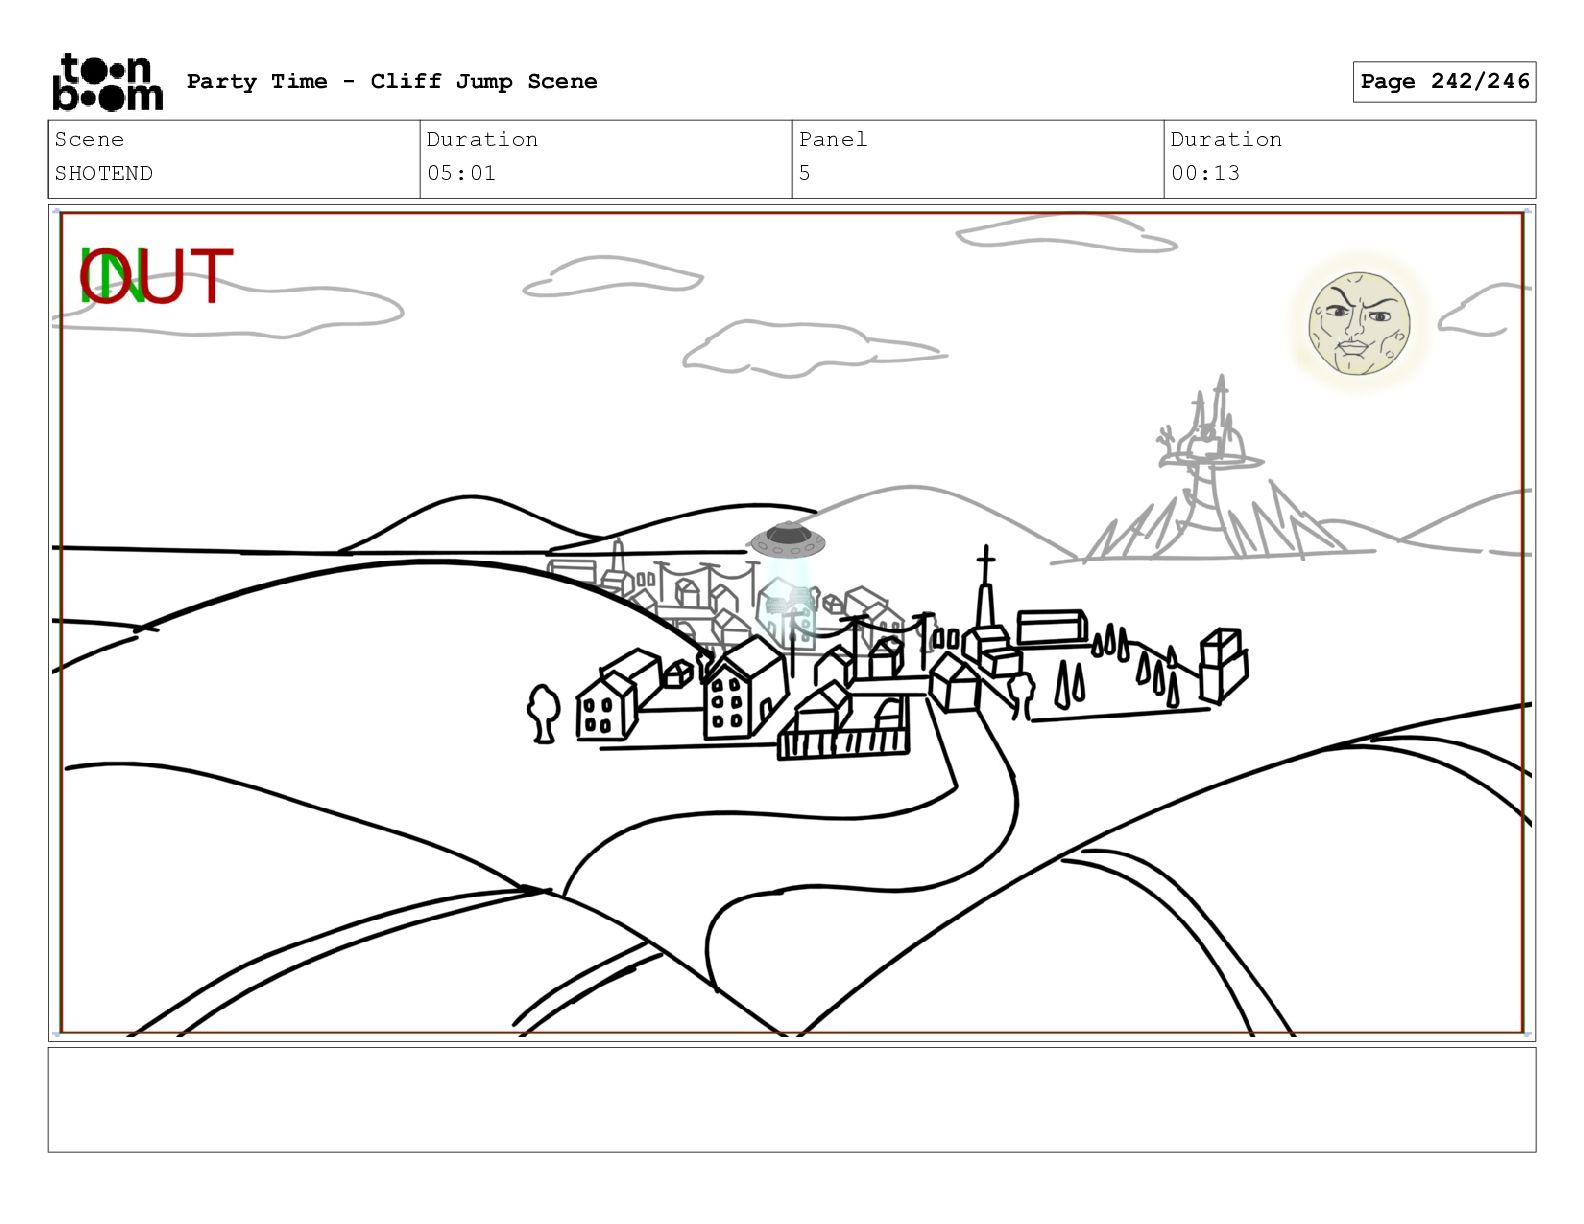Click the 'Page 242/246' page indicator
Screen dimensions: 1584x1224
click(x=1444, y=82)
